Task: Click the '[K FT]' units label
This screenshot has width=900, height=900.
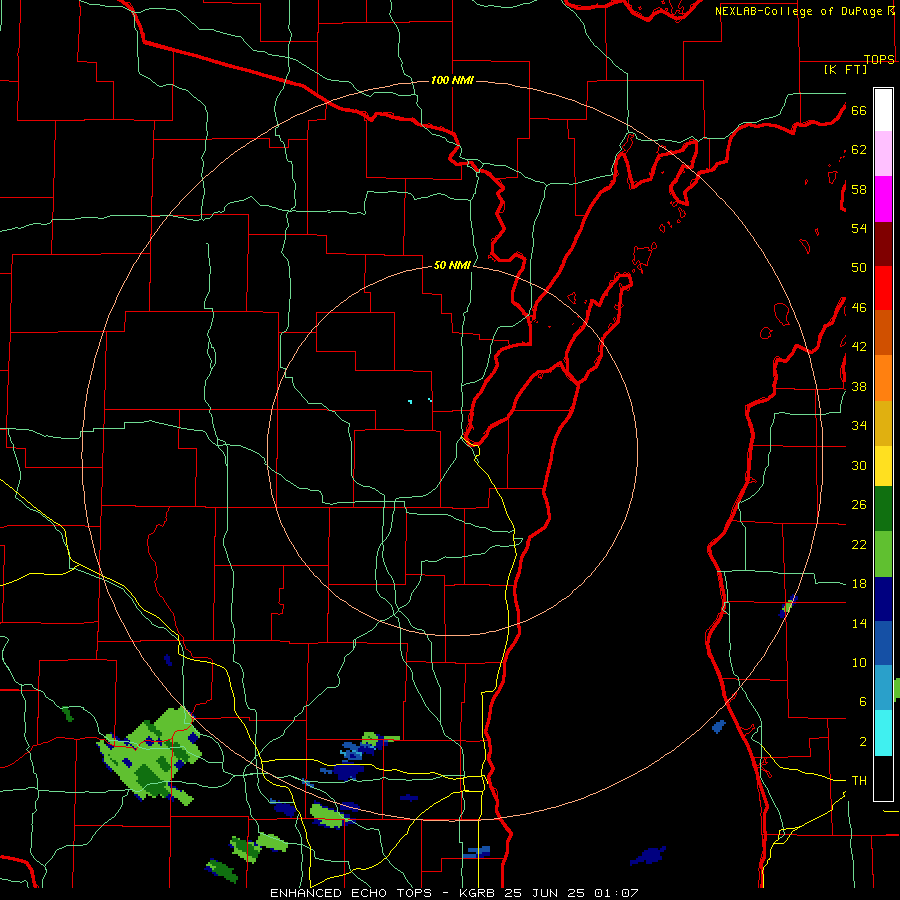Action: tap(845, 69)
